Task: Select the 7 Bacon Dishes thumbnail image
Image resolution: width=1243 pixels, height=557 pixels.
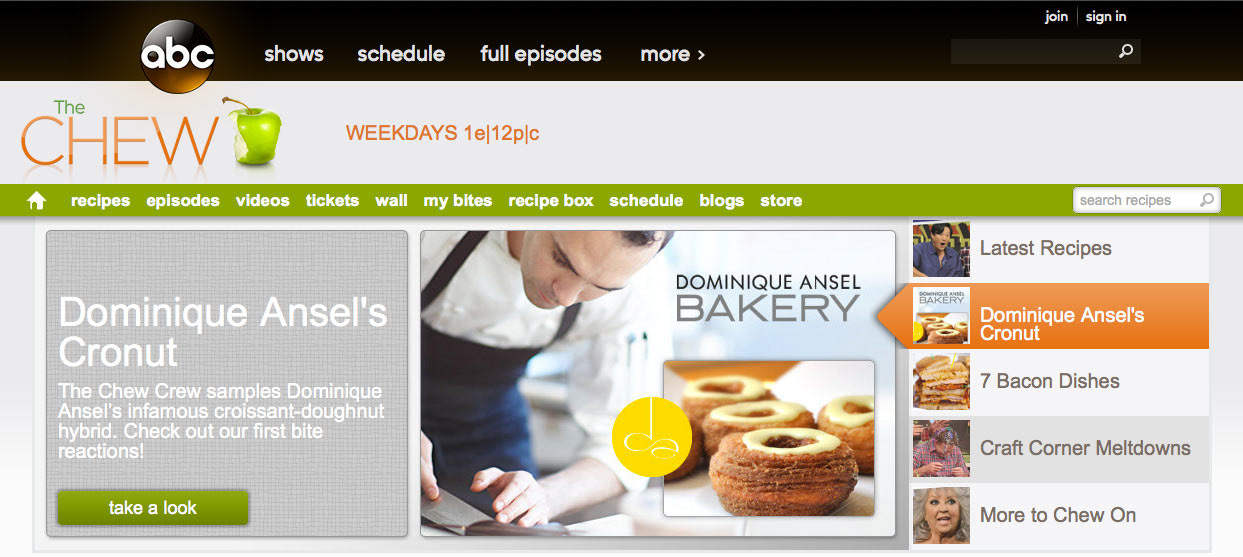Action: point(941,382)
